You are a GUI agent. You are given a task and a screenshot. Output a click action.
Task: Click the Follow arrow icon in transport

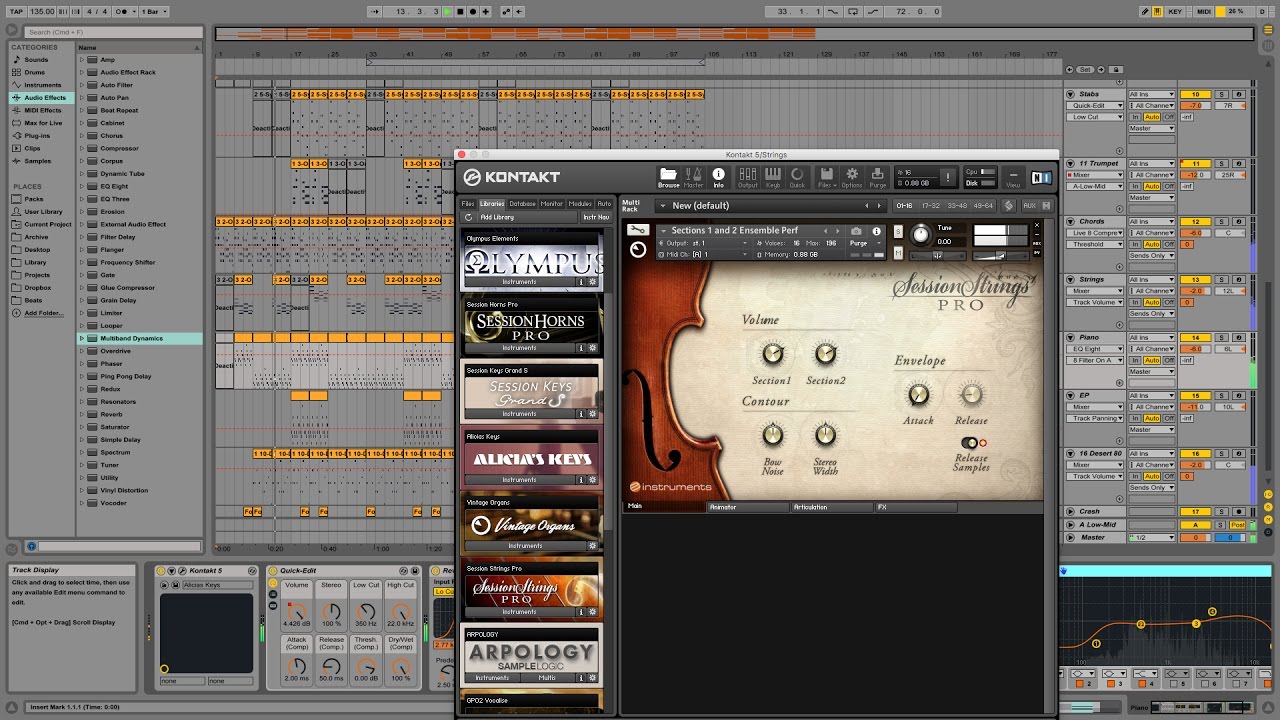[x=376, y=11]
